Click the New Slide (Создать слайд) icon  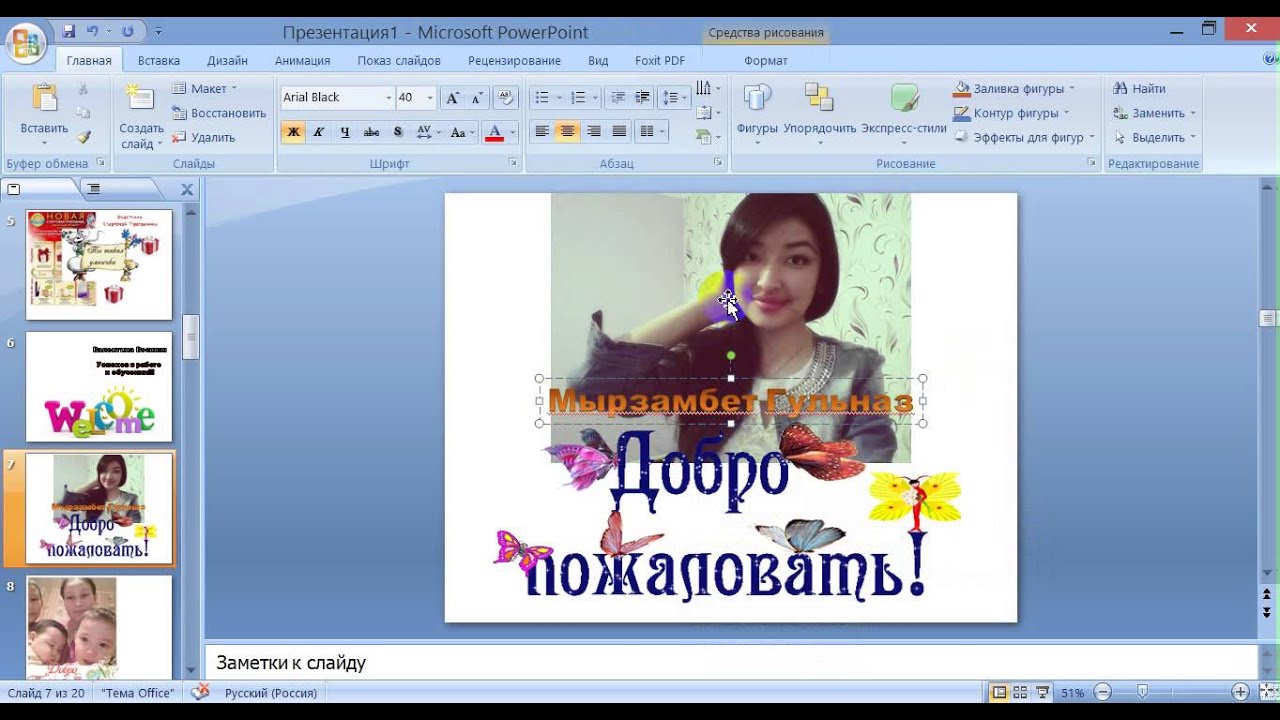pyautogui.click(x=139, y=99)
